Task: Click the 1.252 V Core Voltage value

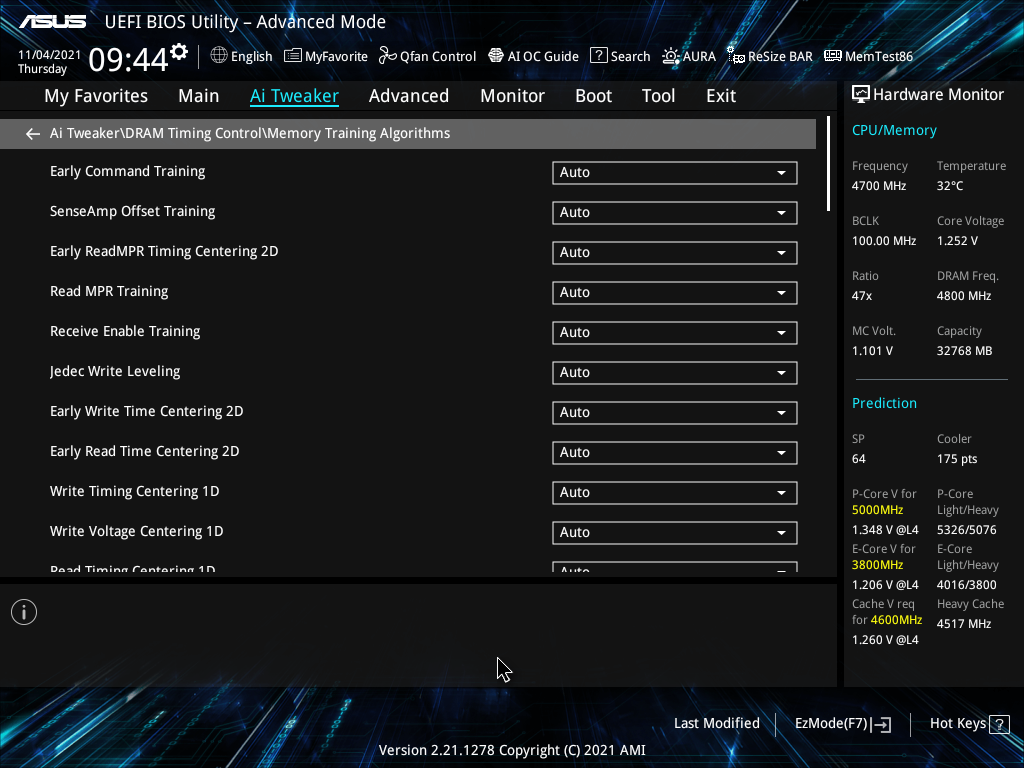Action: [957, 241]
